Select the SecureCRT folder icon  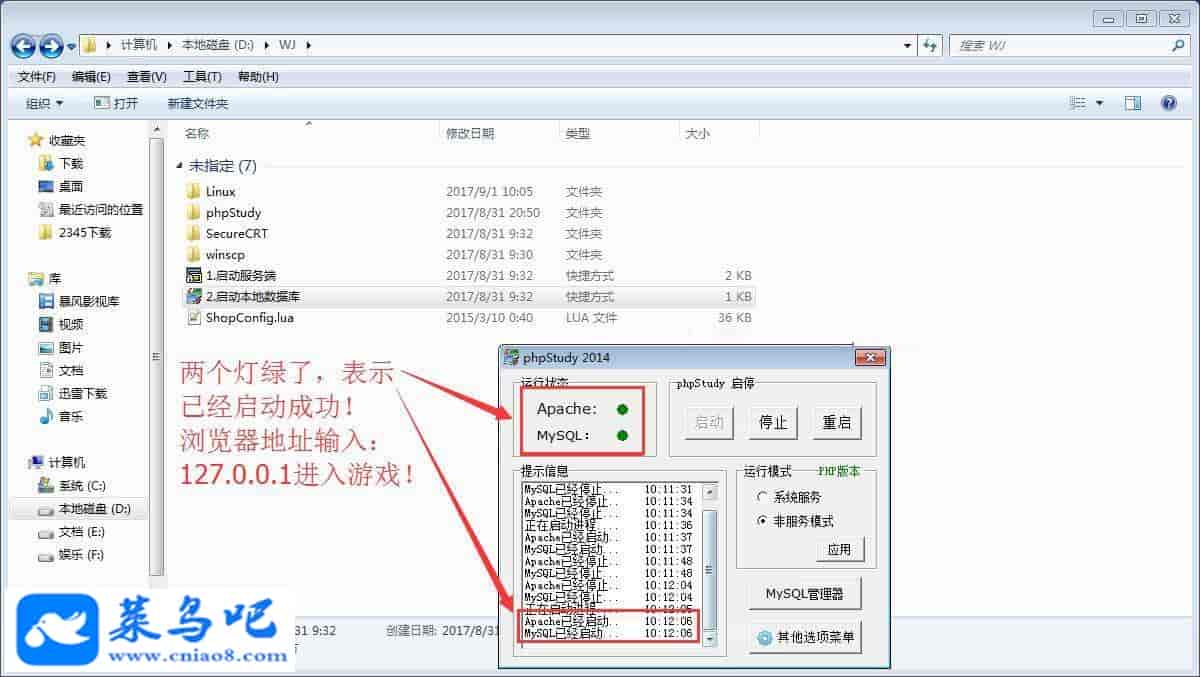coord(194,233)
